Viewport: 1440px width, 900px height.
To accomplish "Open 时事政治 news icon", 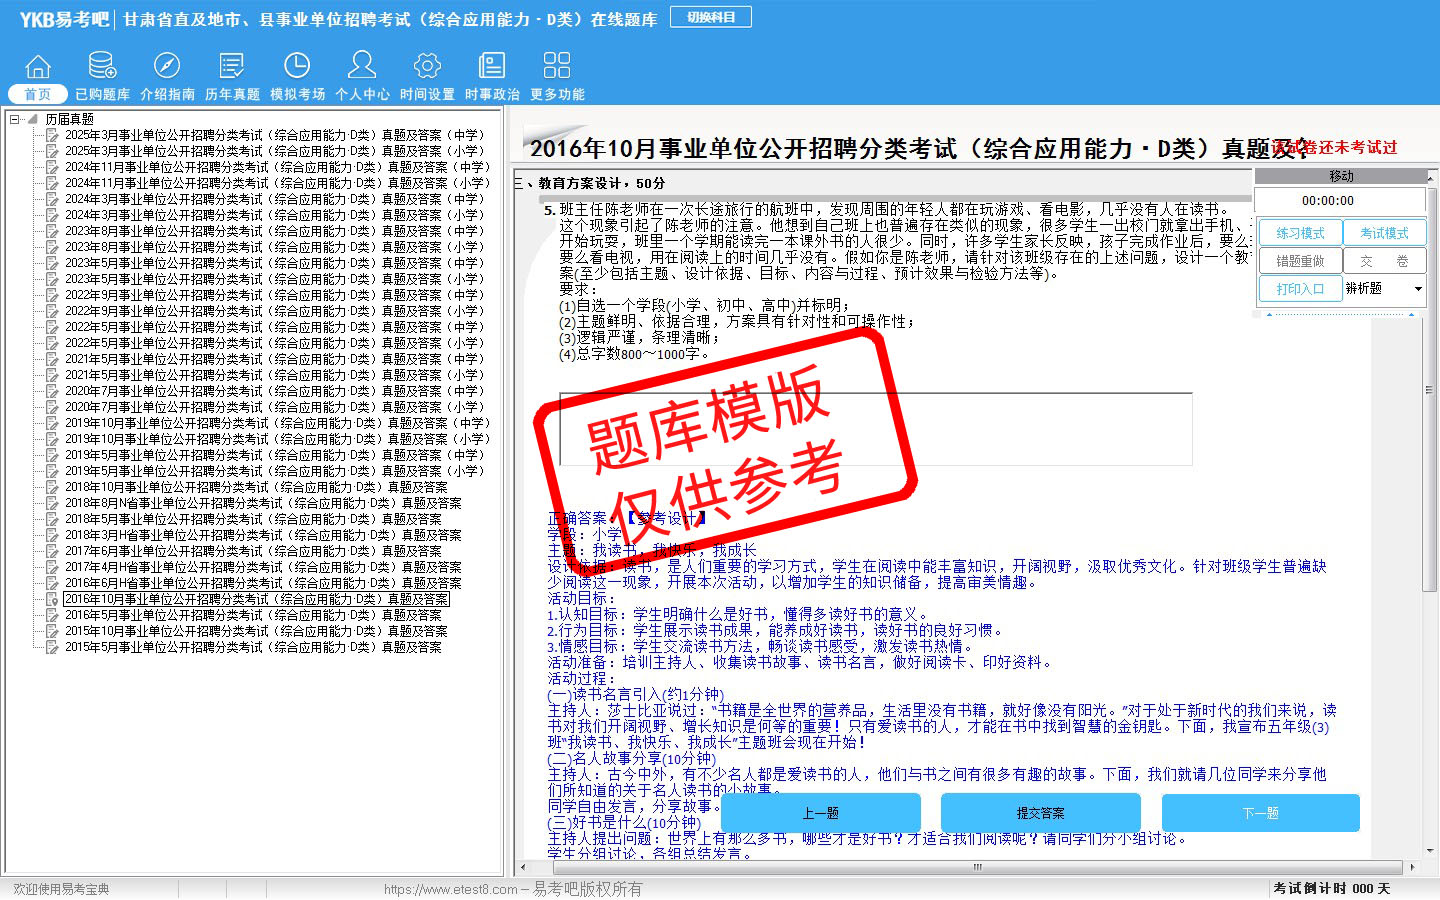I will pyautogui.click(x=492, y=68).
